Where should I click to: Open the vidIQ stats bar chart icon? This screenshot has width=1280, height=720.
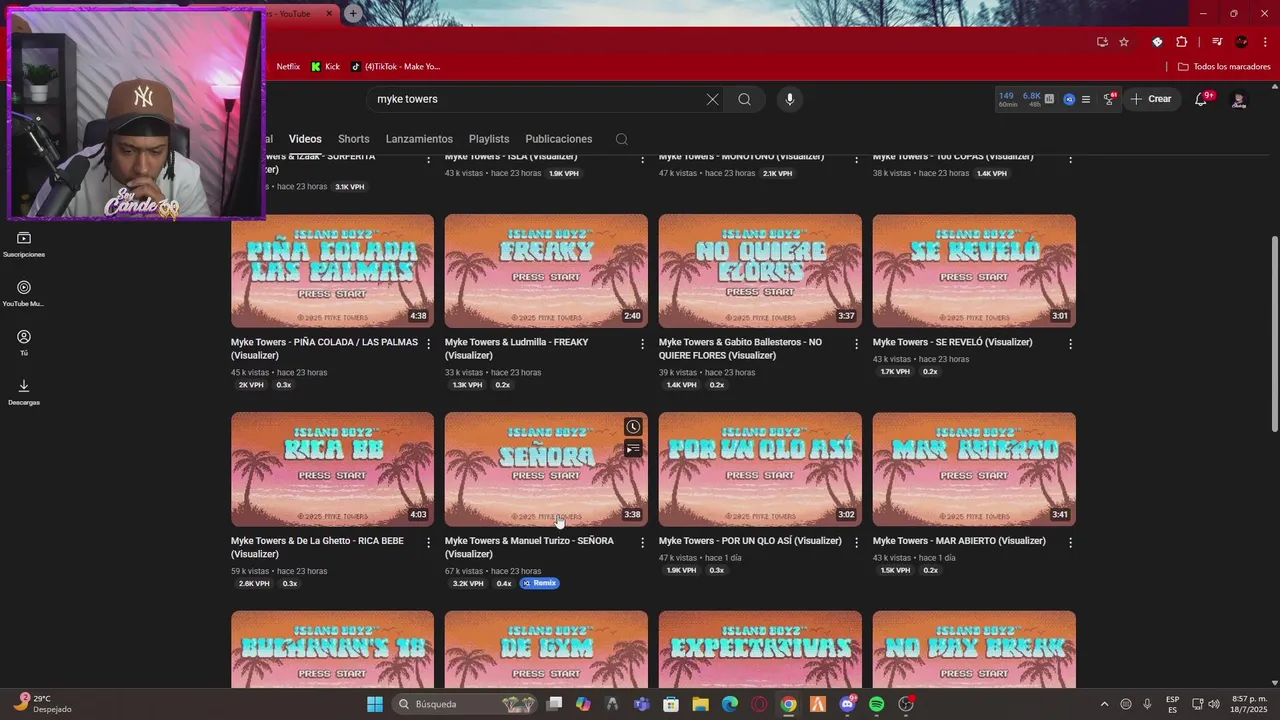[x=1049, y=99]
